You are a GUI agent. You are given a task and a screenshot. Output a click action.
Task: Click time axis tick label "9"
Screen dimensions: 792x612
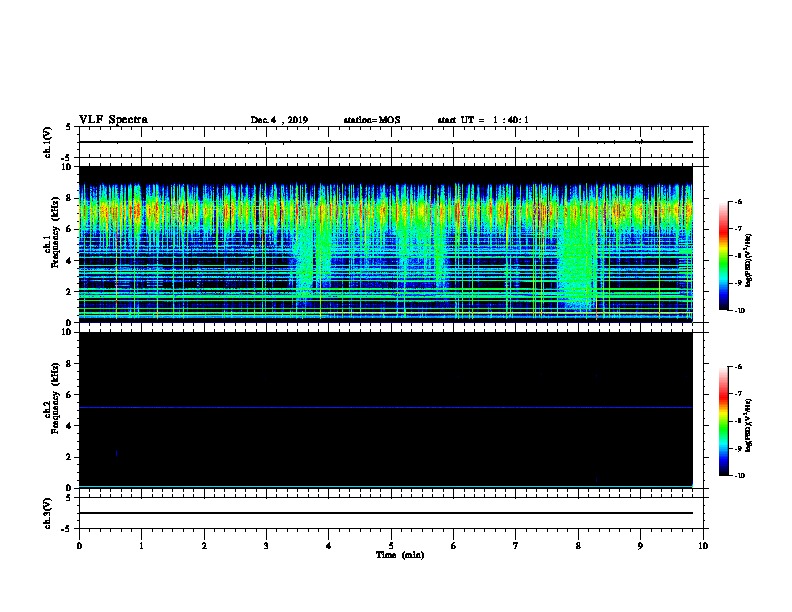[640, 546]
